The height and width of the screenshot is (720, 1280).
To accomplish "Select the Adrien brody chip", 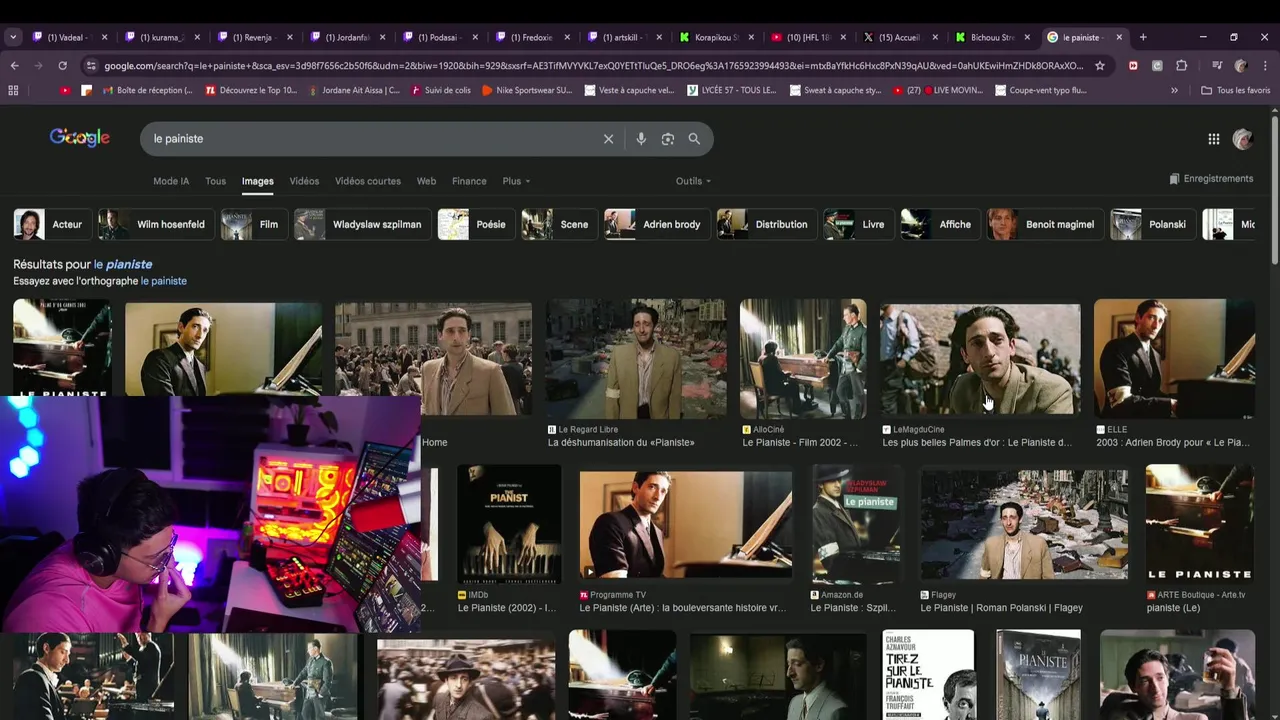I will 657,224.
